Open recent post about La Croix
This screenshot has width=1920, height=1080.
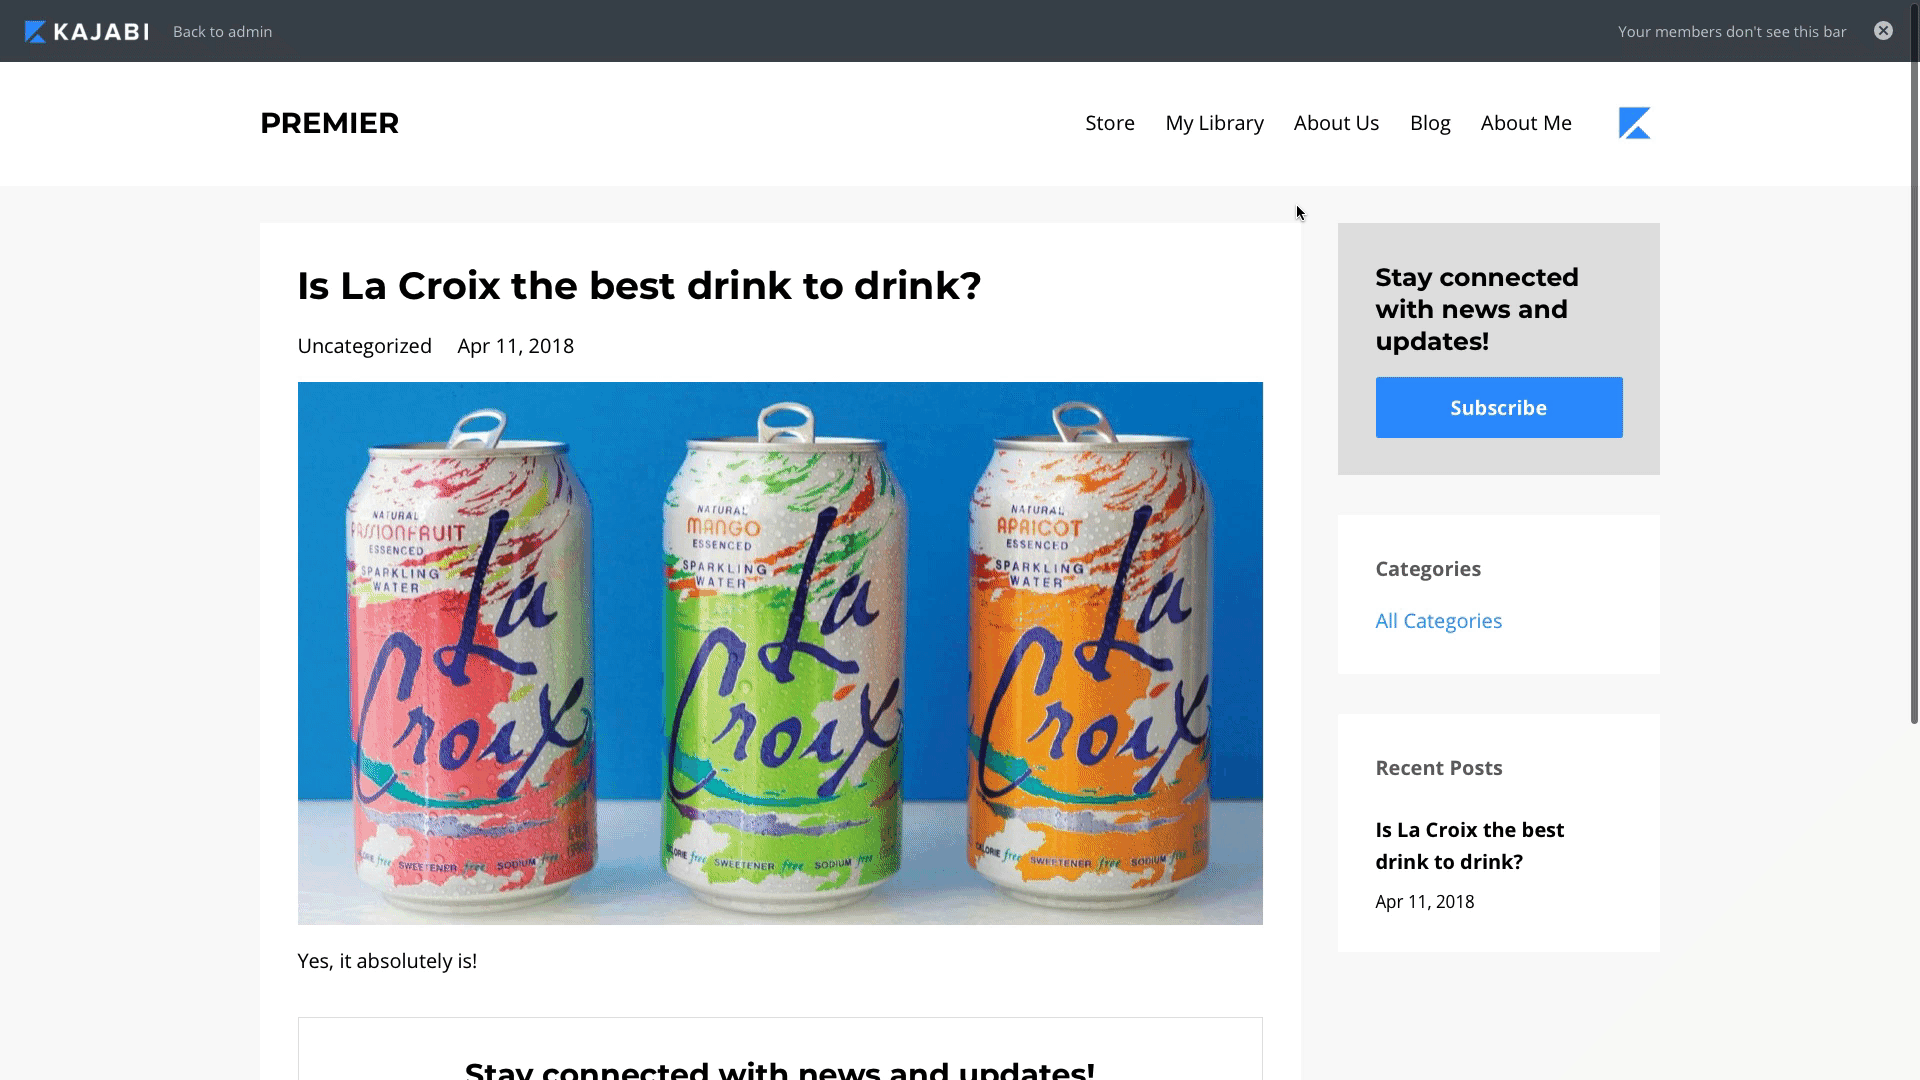click(1469, 846)
